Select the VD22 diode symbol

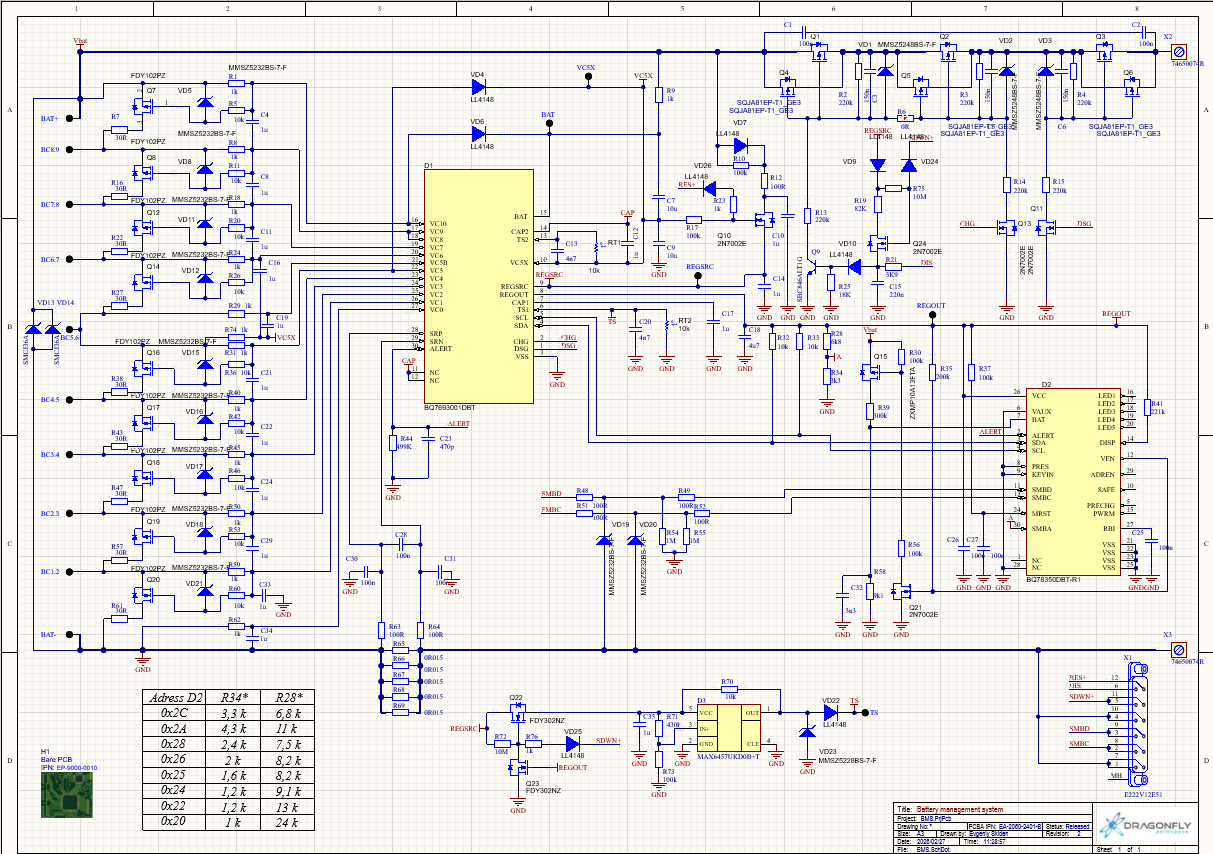click(x=831, y=712)
